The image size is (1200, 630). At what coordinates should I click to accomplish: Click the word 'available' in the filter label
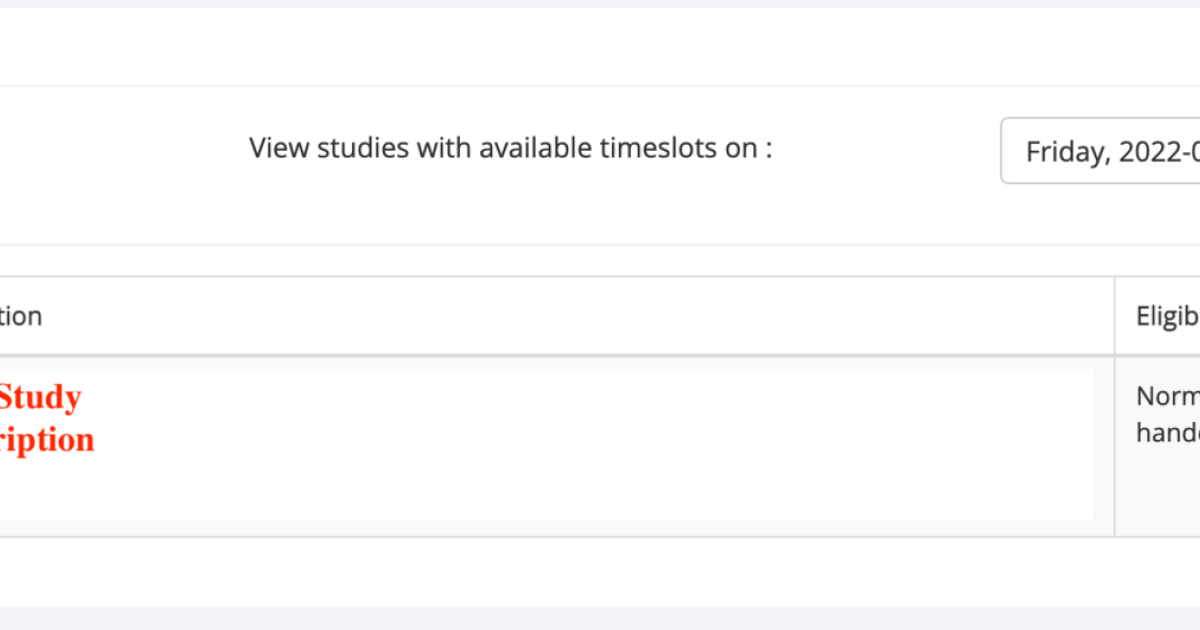pos(535,148)
